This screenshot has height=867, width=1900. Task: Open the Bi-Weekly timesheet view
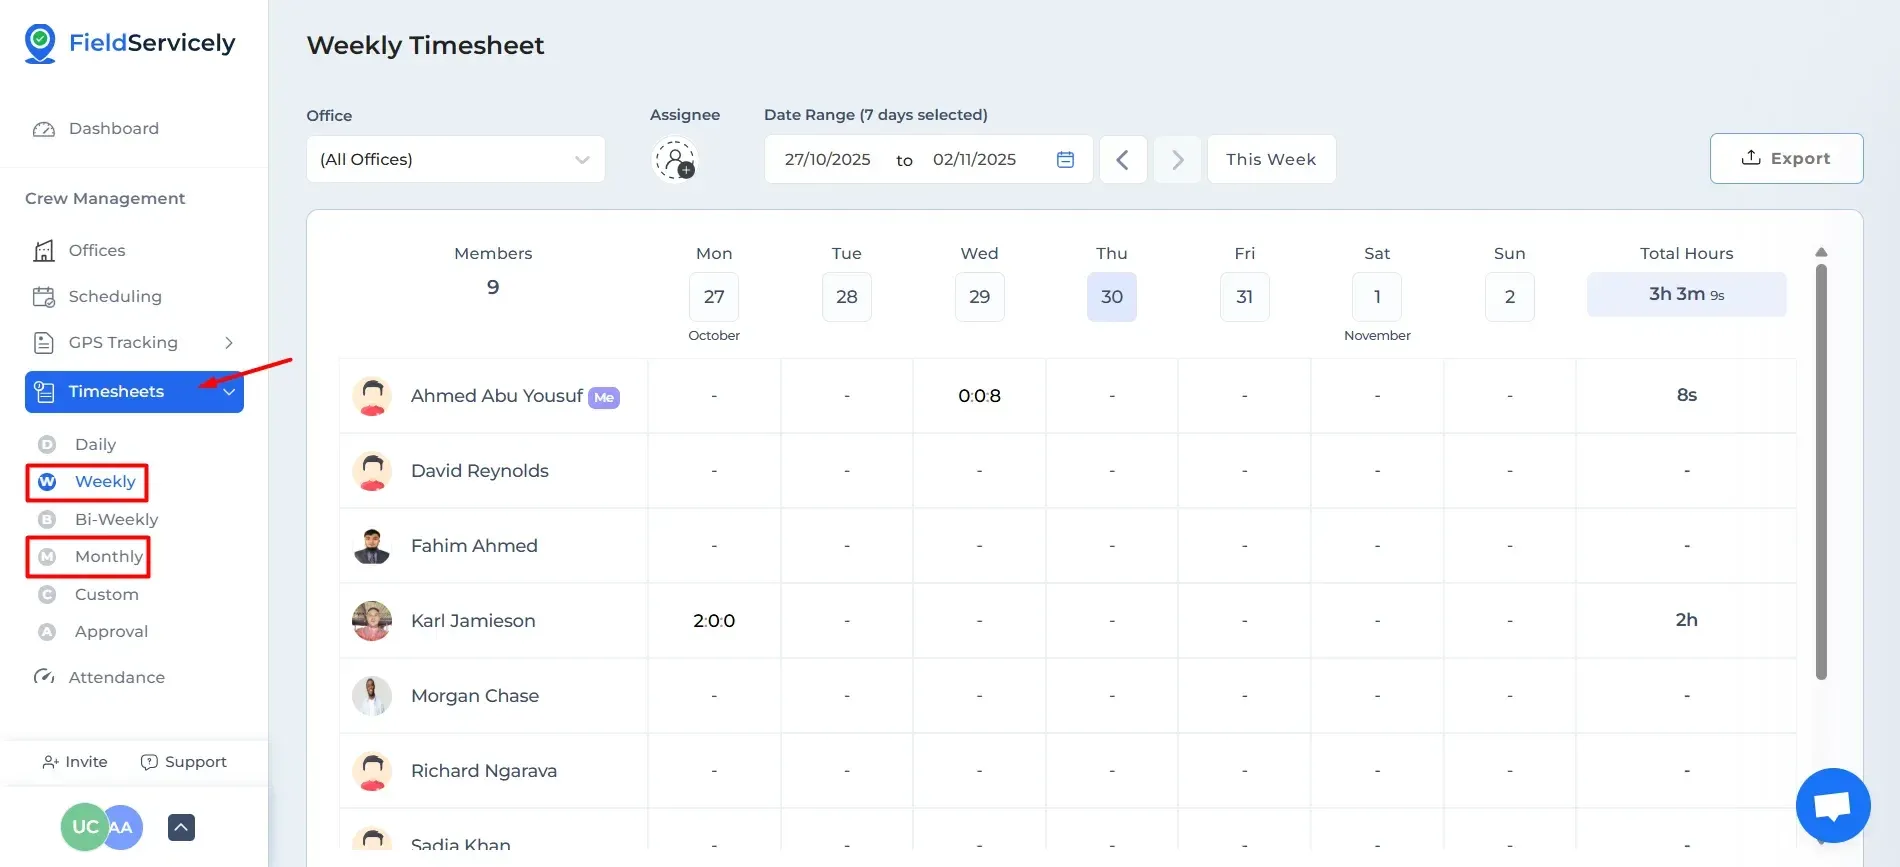(x=116, y=519)
